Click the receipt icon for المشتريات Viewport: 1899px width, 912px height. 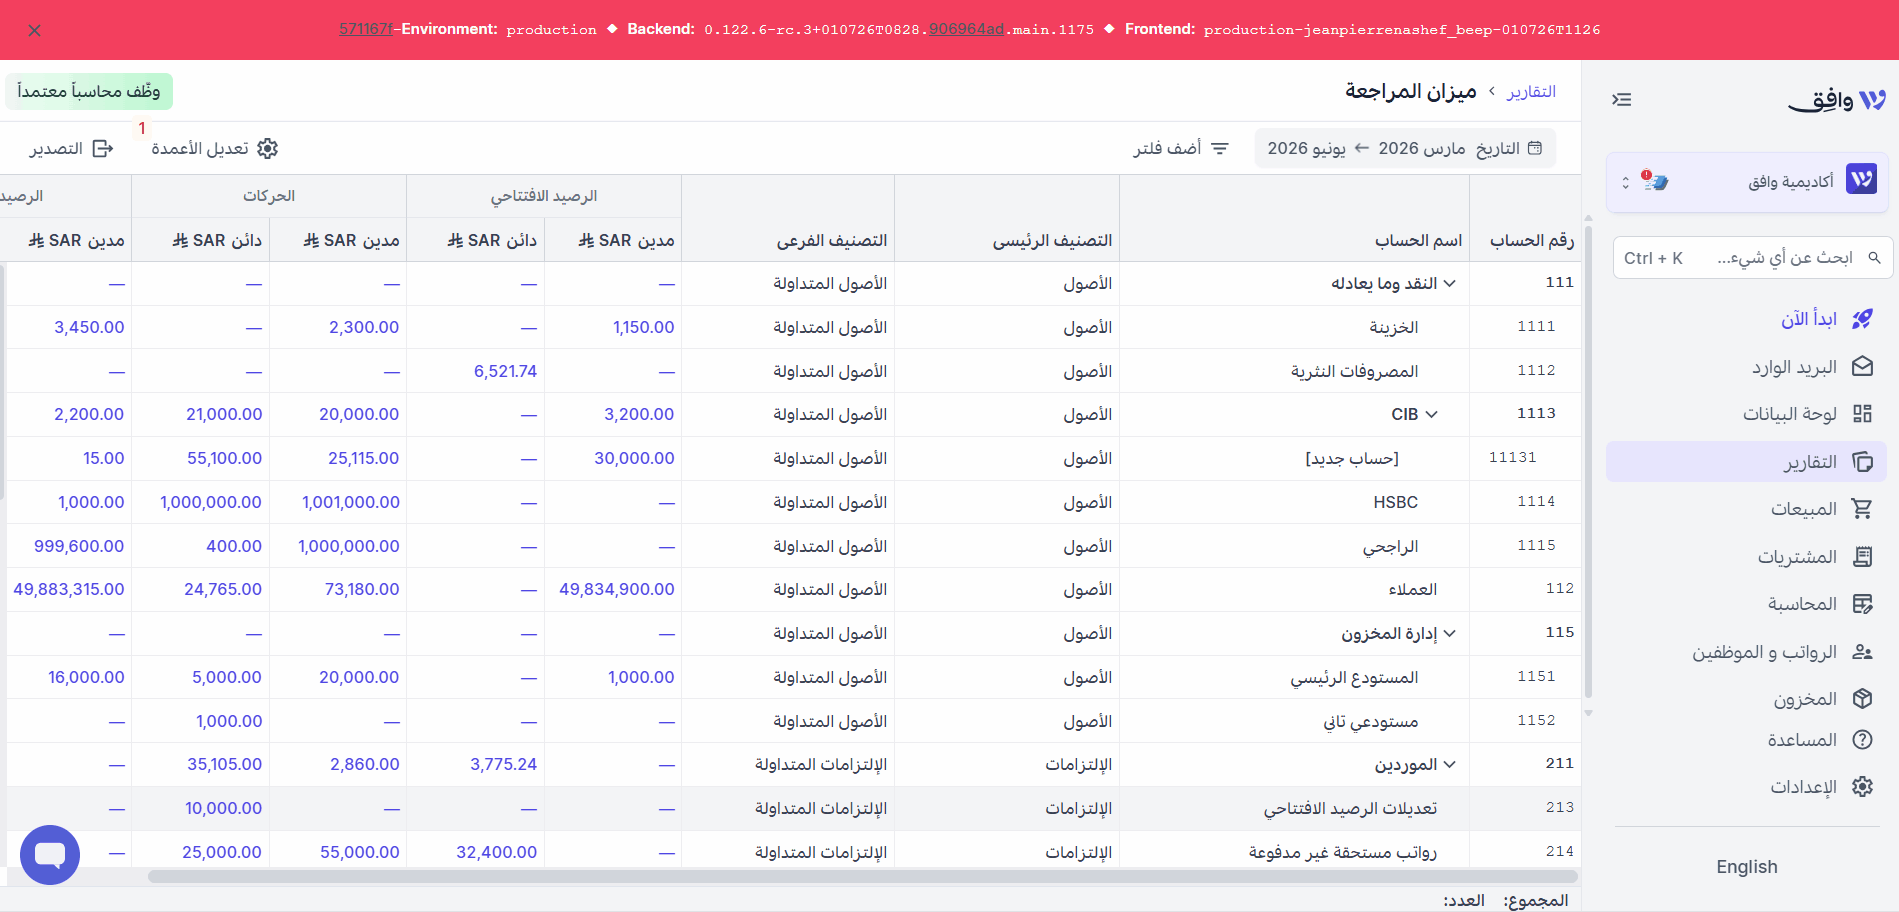click(1862, 556)
